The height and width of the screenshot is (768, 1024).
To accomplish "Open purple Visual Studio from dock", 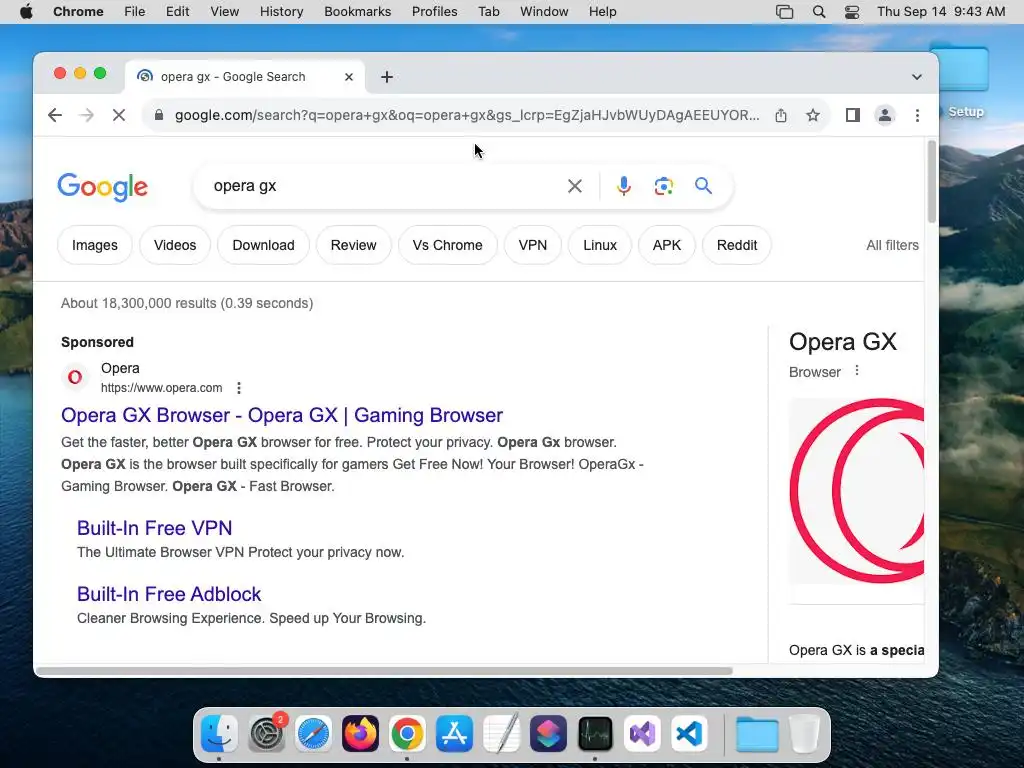I will point(643,733).
